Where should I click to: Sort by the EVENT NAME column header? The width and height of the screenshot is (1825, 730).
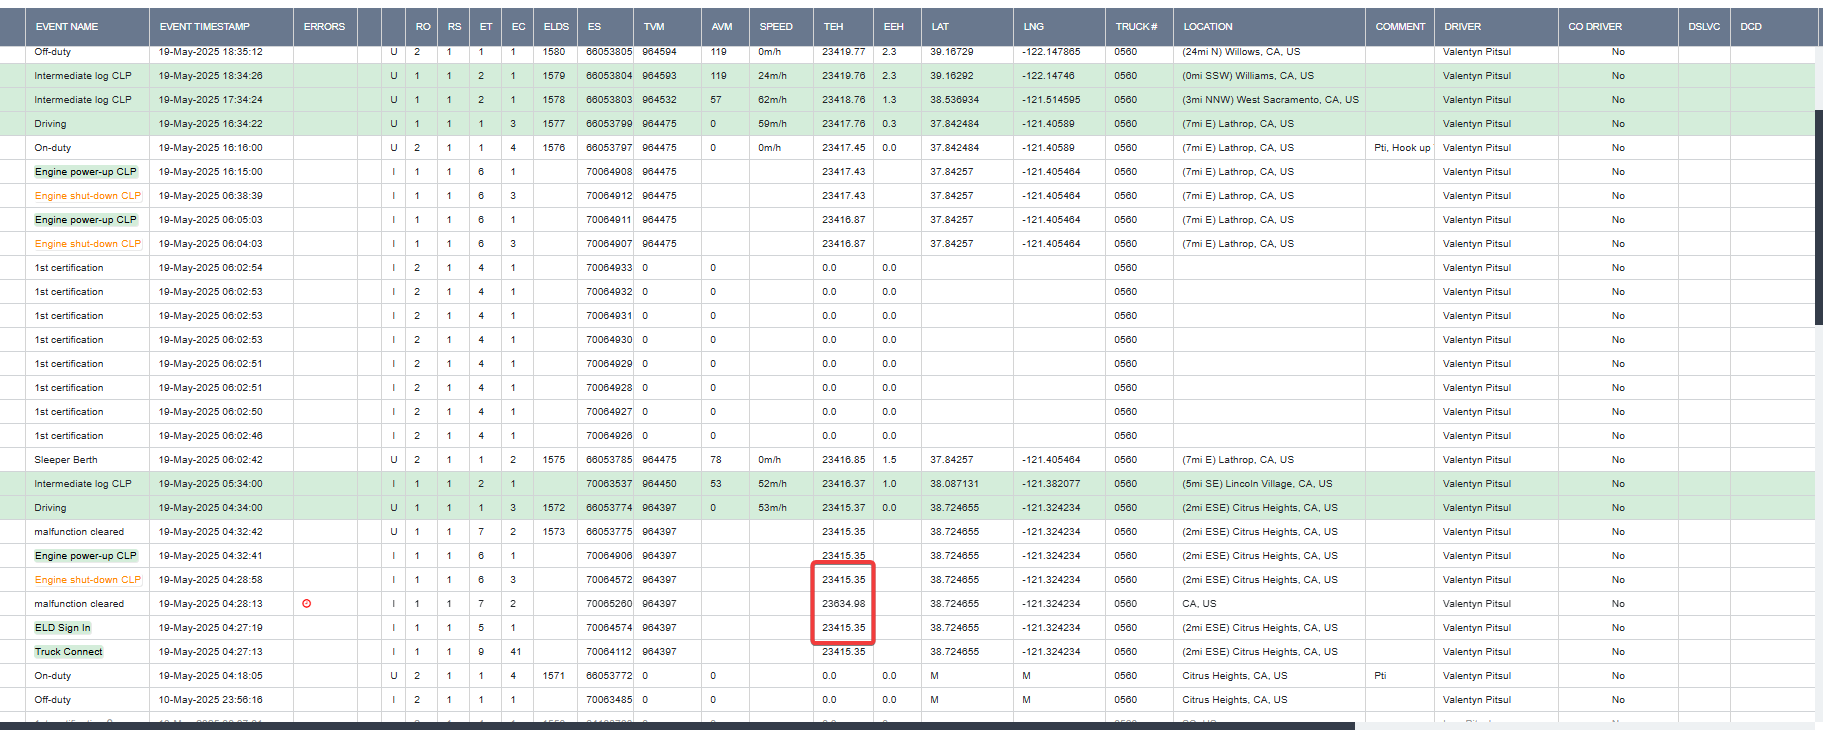point(67,27)
